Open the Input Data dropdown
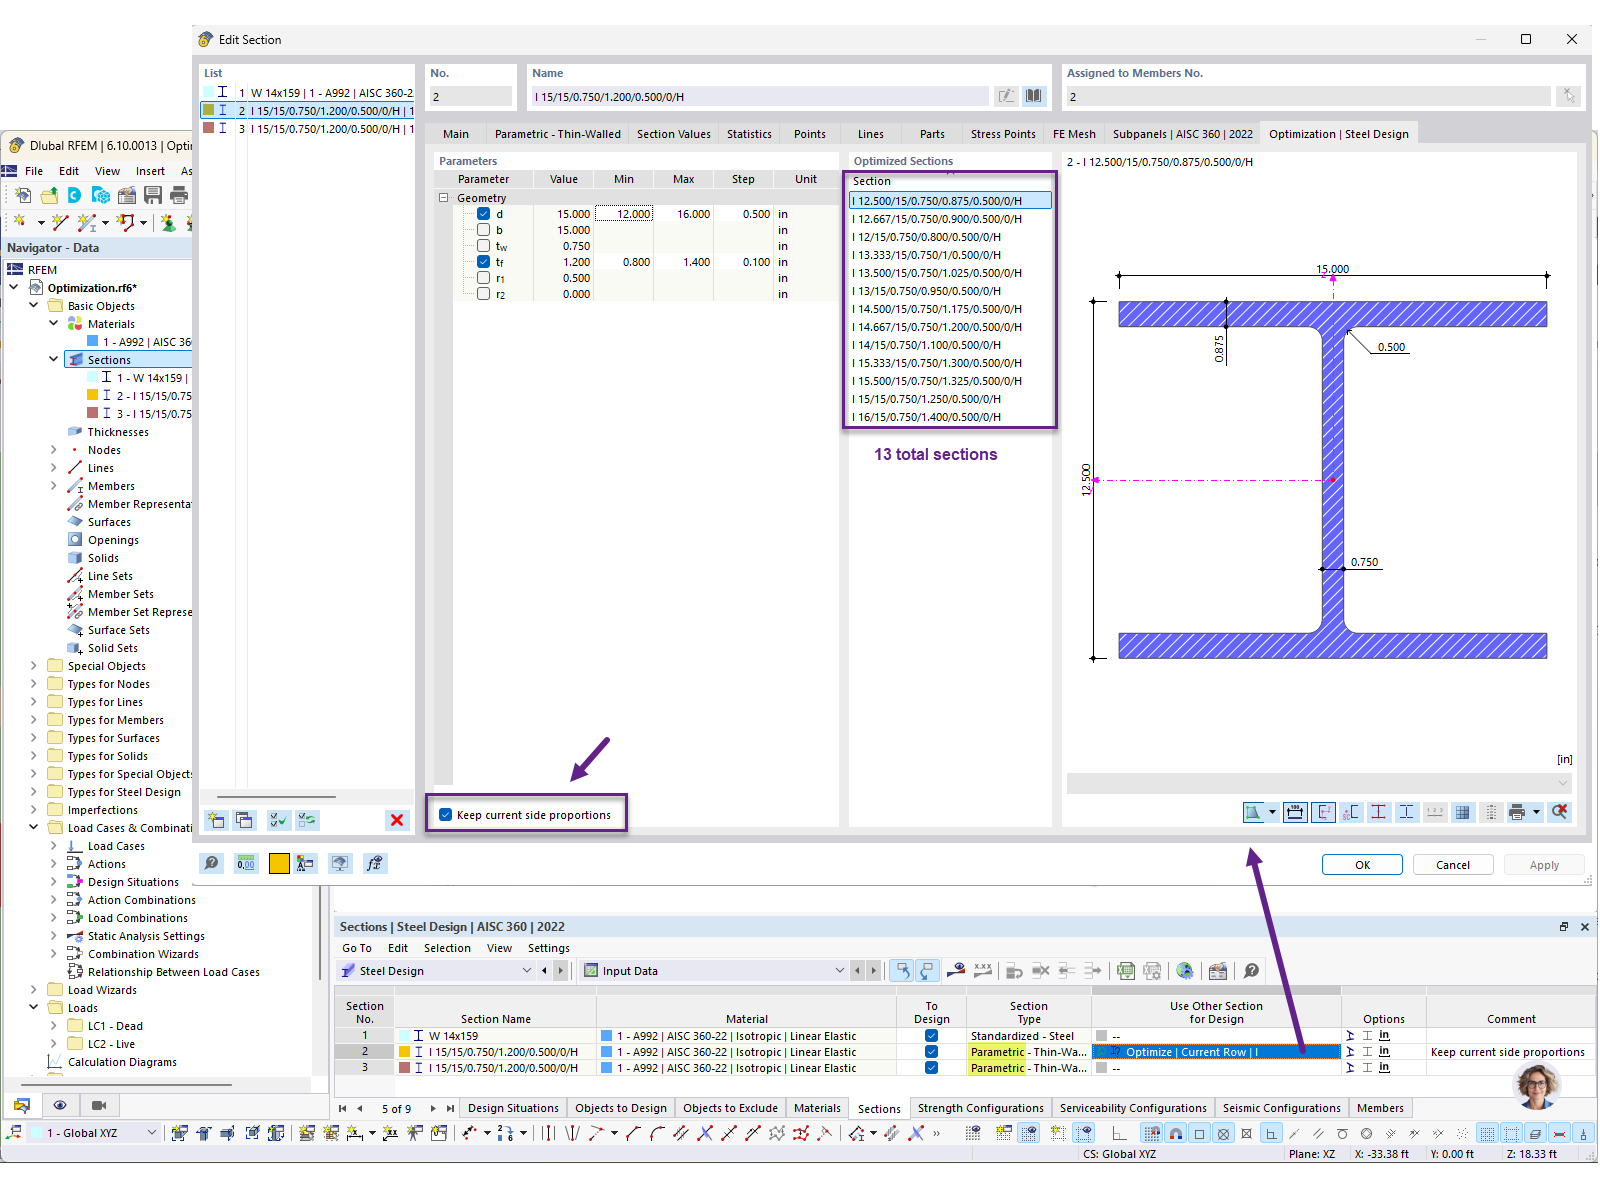Screen dimensions: 1600x1200 point(840,970)
